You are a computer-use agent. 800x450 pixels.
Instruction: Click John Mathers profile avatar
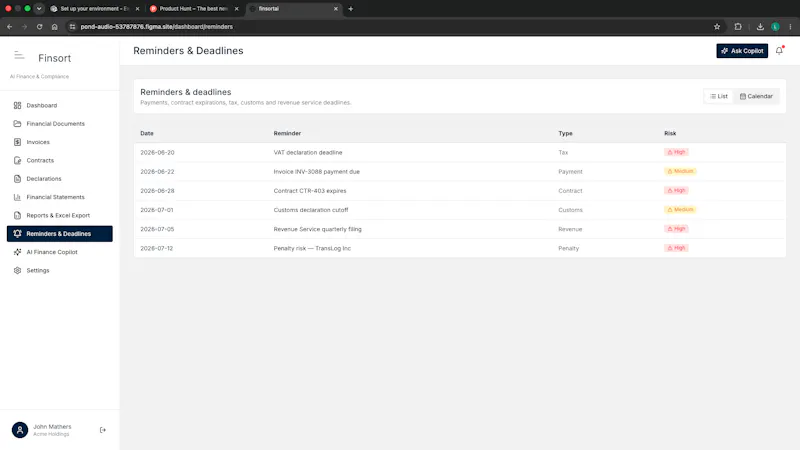20,430
